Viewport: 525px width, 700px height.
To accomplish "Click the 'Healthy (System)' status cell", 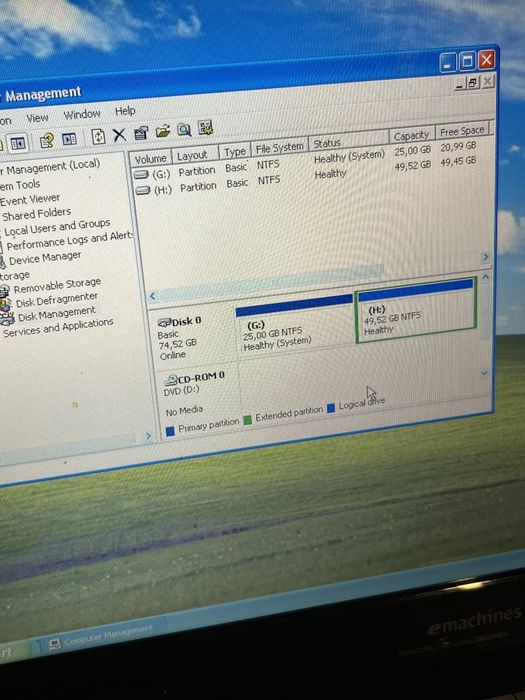I will click(349, 157).
